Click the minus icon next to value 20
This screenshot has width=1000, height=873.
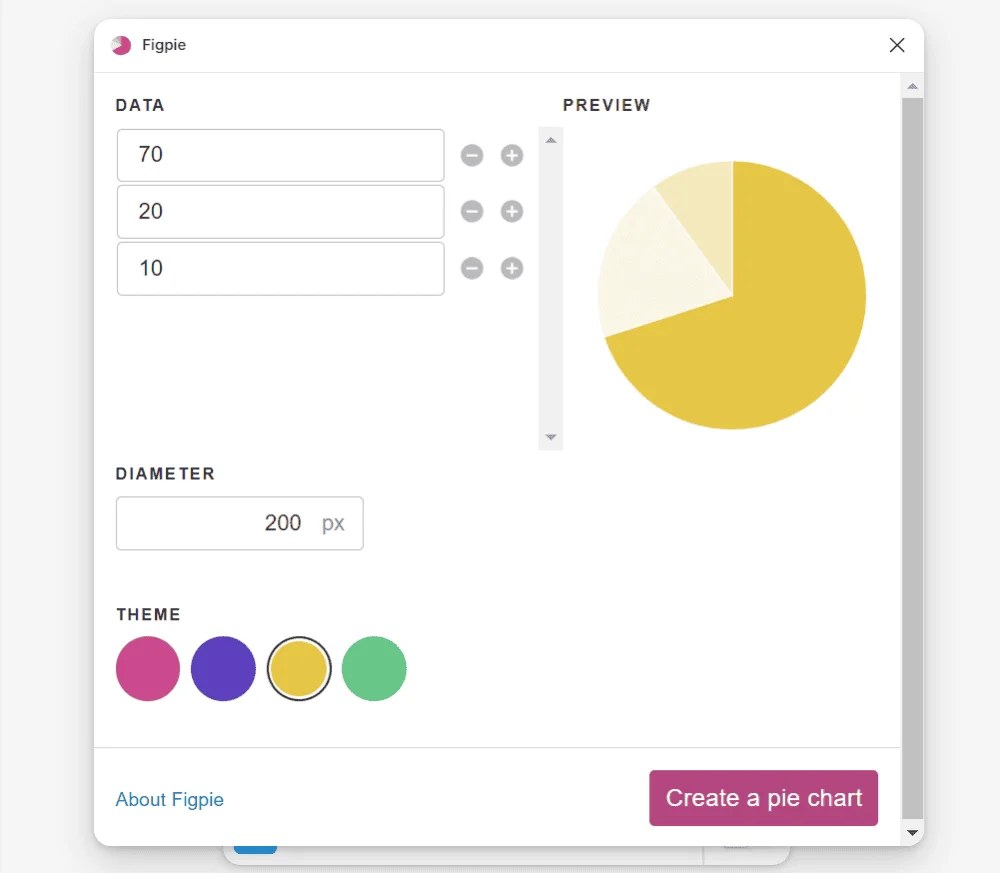[472, 212]
